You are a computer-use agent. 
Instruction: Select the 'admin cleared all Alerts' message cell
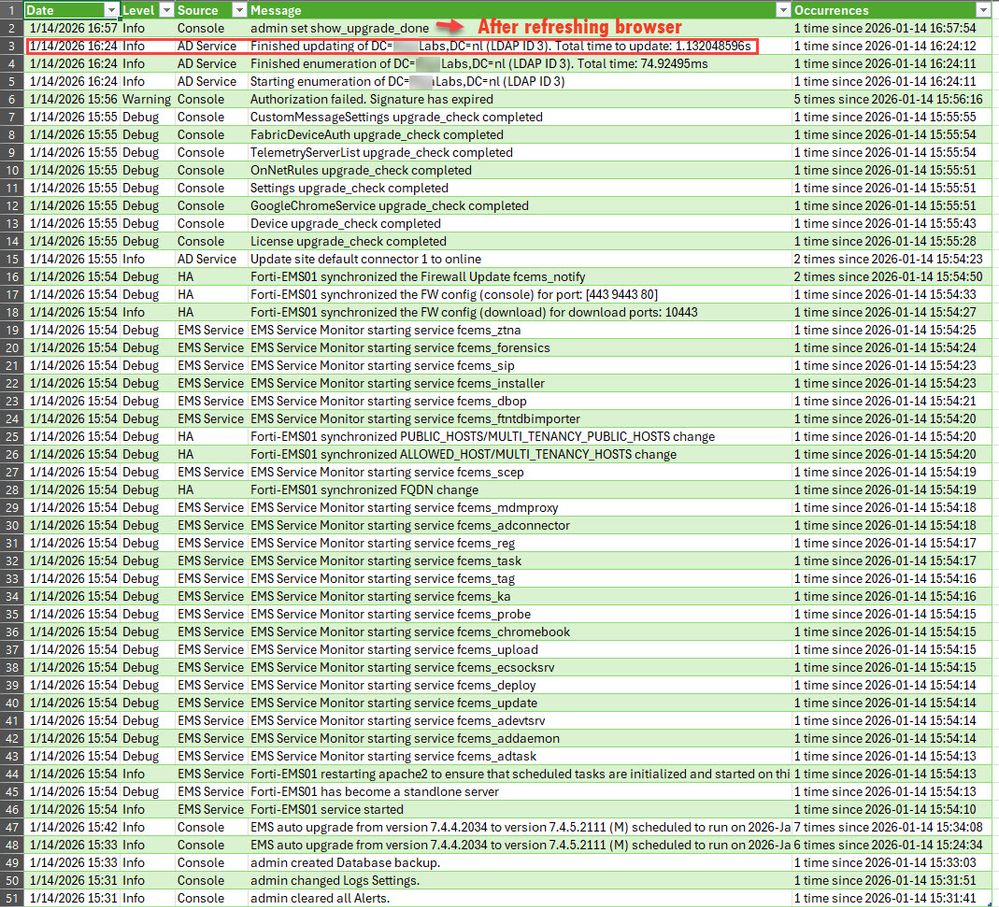[x=330, y=898]
